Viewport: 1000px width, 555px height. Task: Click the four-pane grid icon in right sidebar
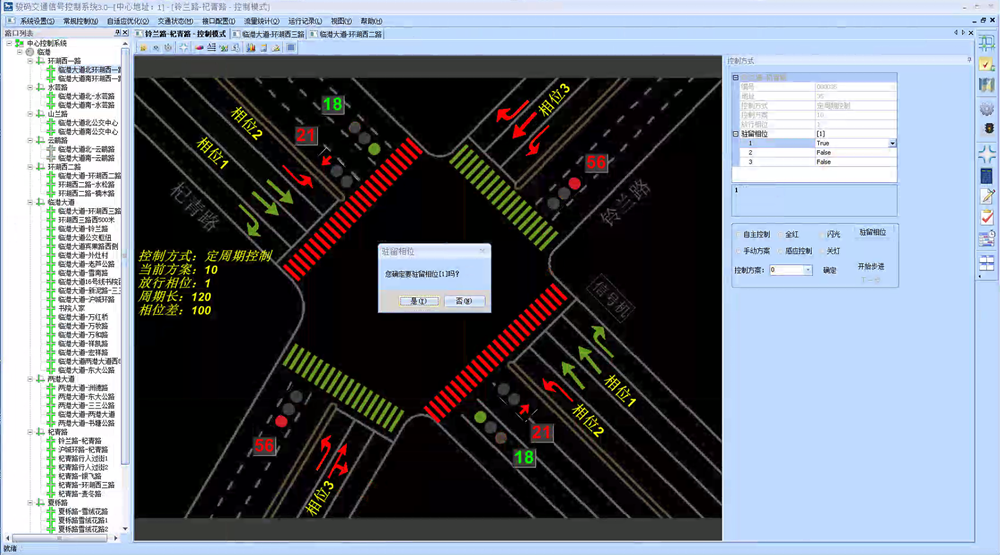[x=987, y=262]
